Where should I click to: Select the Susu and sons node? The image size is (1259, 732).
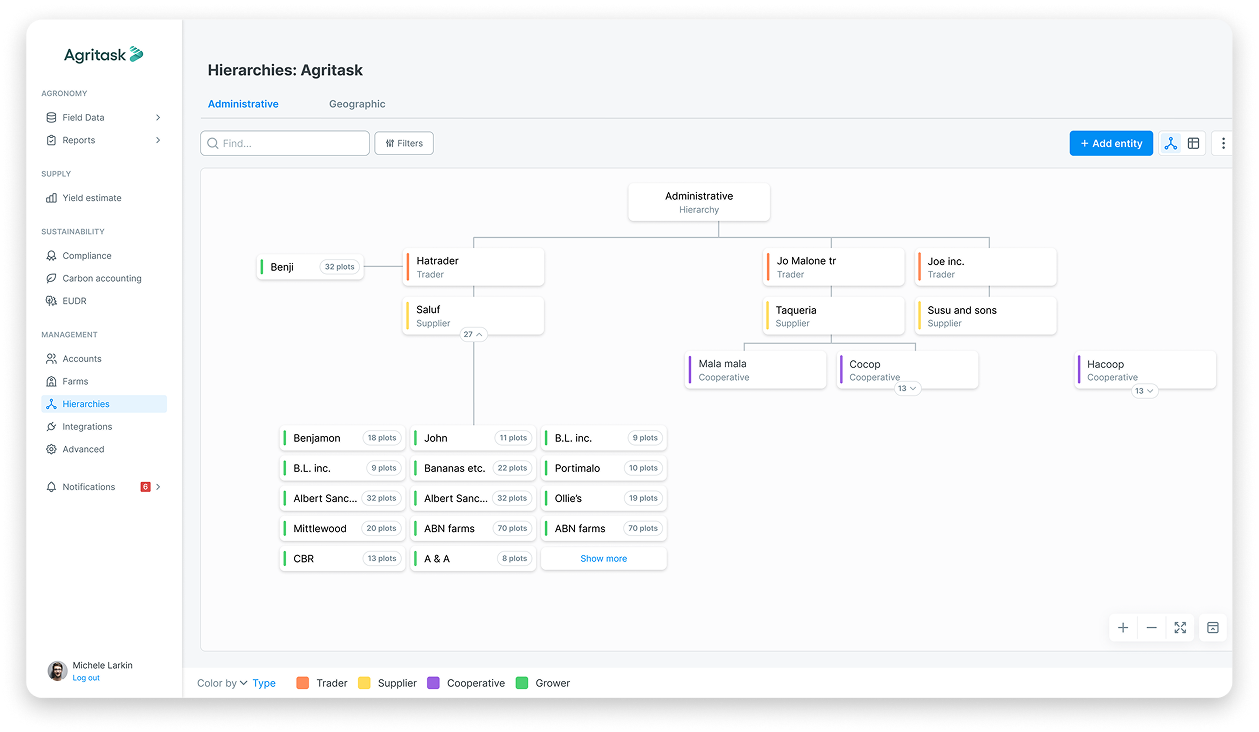pyautogui.click(x=986, y=316)
